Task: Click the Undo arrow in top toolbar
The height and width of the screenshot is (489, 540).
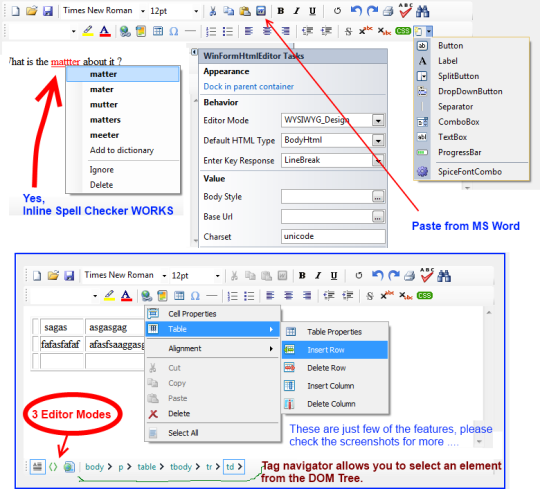Action: [x=356, y=11]
